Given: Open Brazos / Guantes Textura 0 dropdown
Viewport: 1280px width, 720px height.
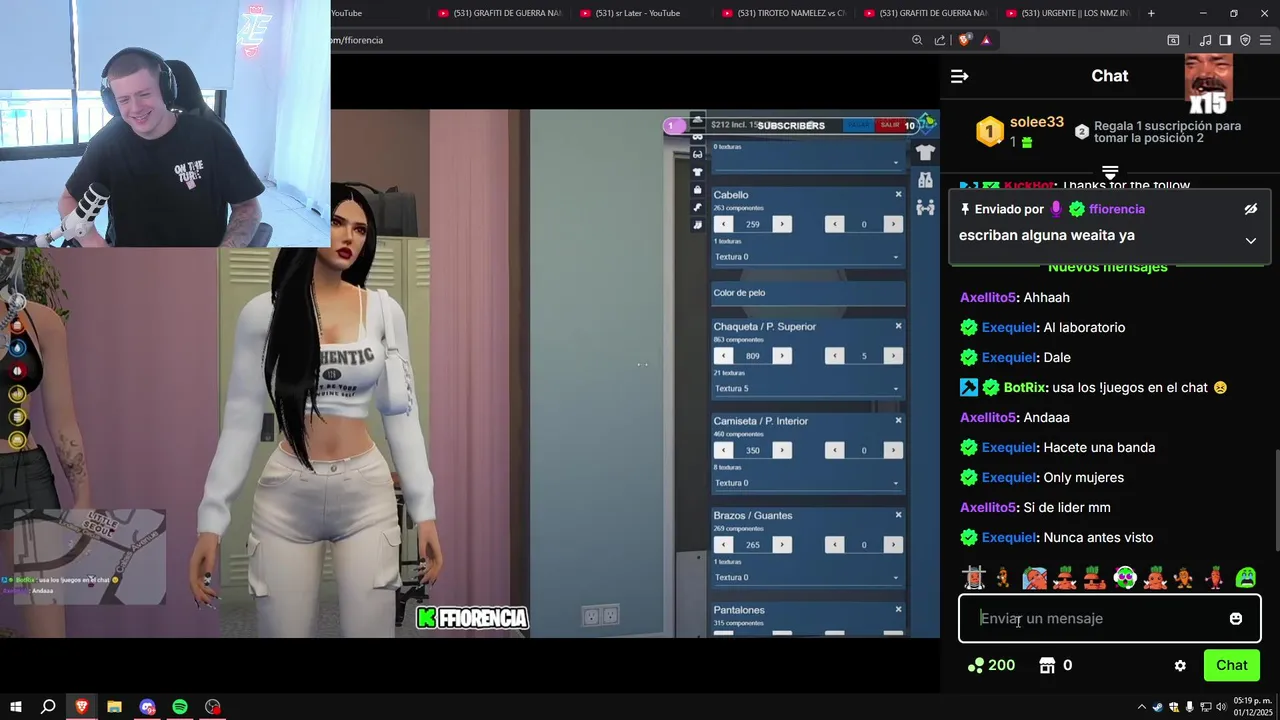Looking at the screenshot, I should coord(807,577).
